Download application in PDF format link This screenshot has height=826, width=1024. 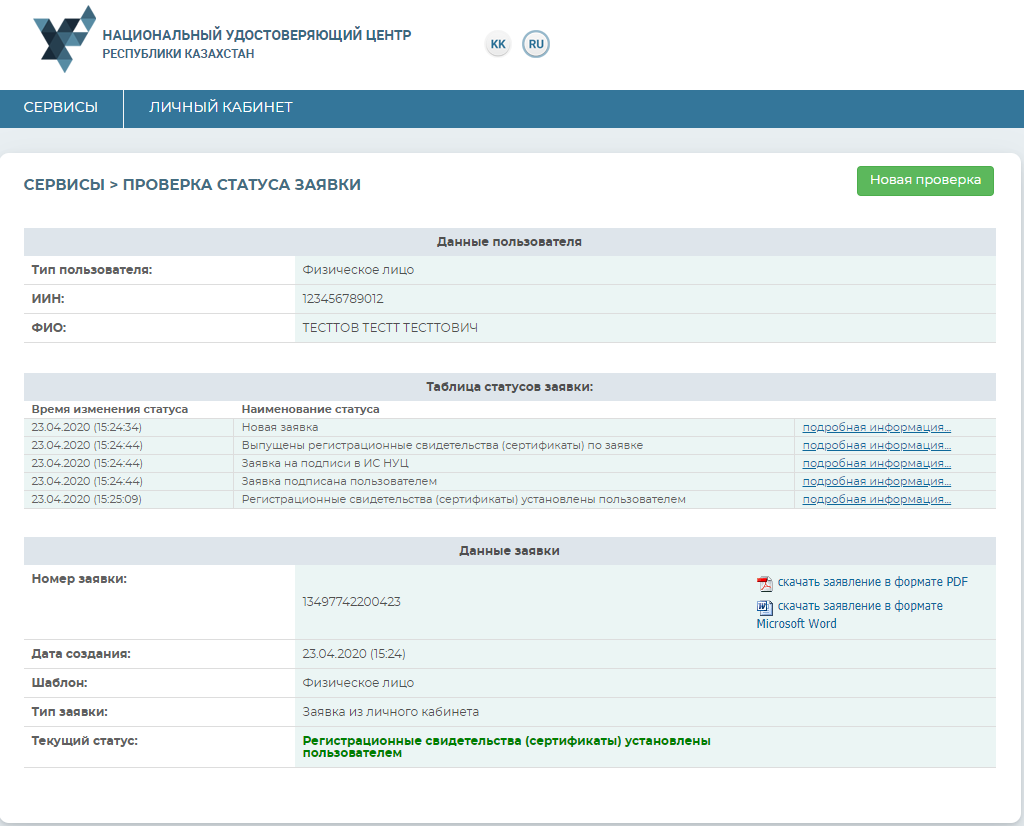872,583
